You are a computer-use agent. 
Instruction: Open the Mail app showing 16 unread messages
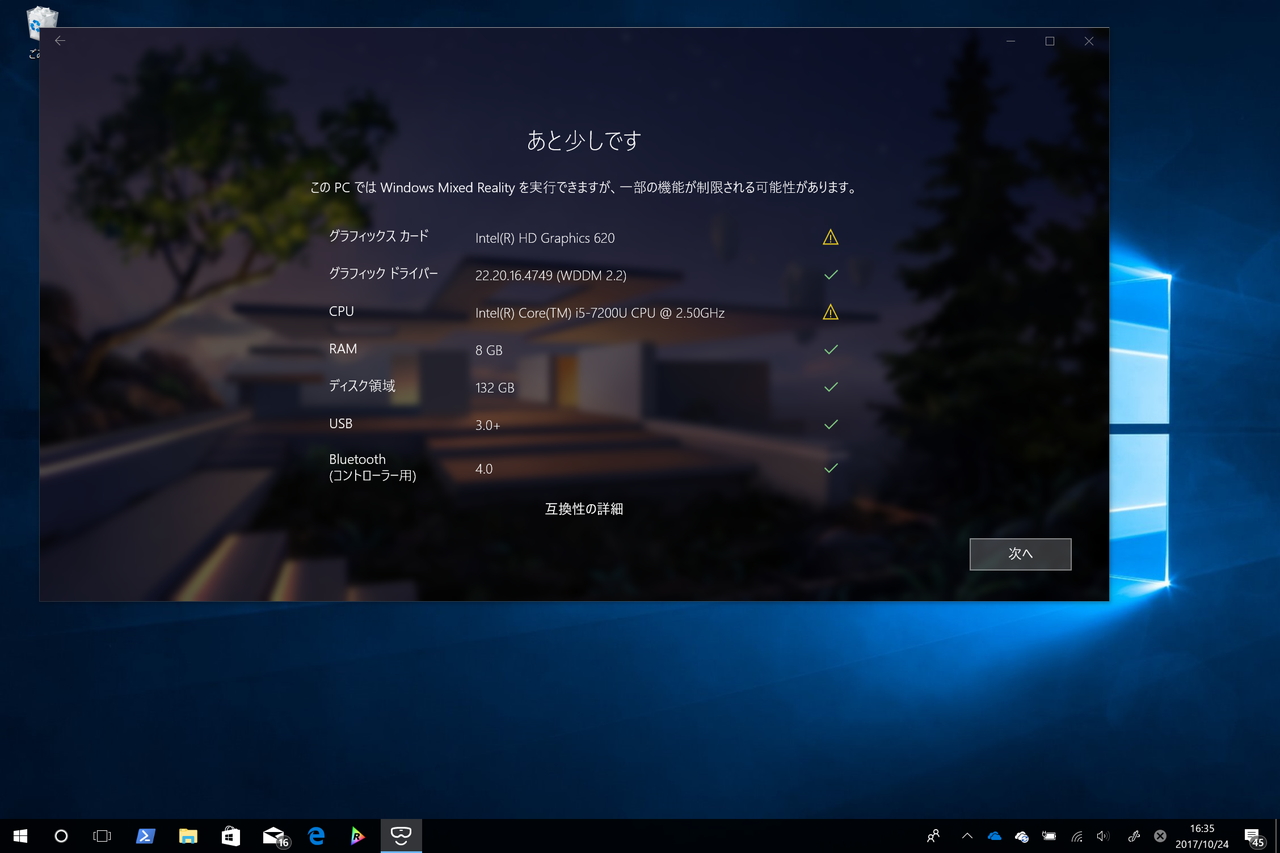pyautogui.click(x=273, y=836)
